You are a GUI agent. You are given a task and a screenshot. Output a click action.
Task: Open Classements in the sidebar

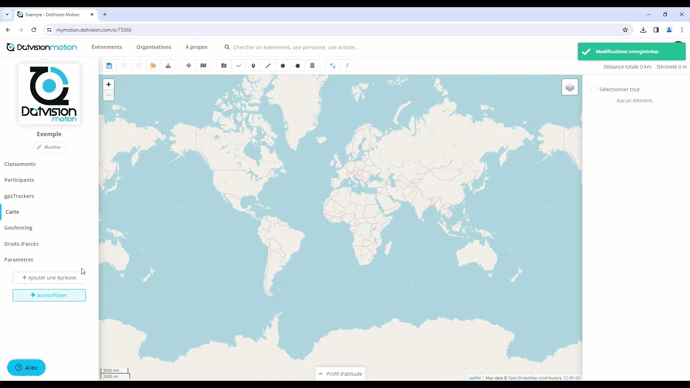(20, 164)
